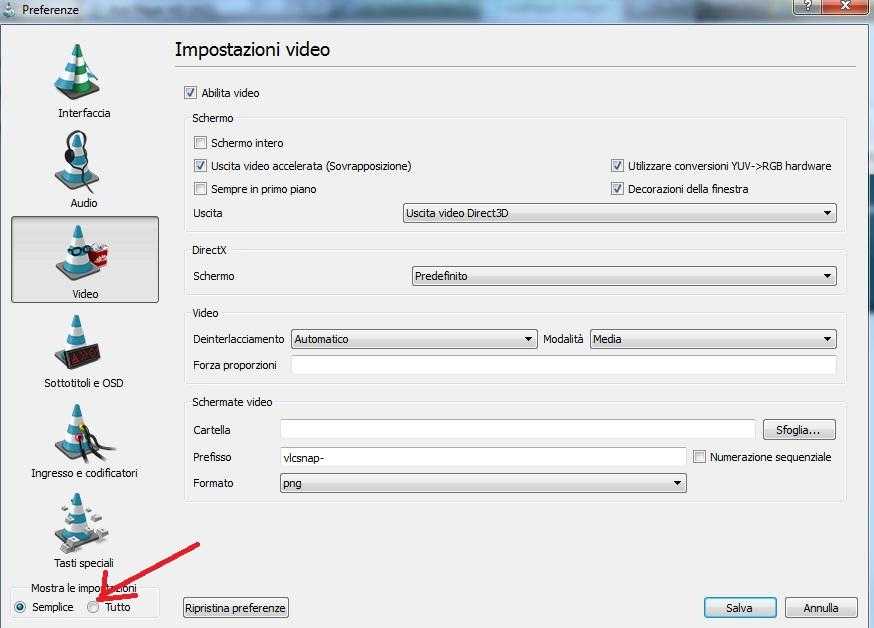Click the help question mark button
Screen dimensions: 874x628
click(x=807, y=6)
